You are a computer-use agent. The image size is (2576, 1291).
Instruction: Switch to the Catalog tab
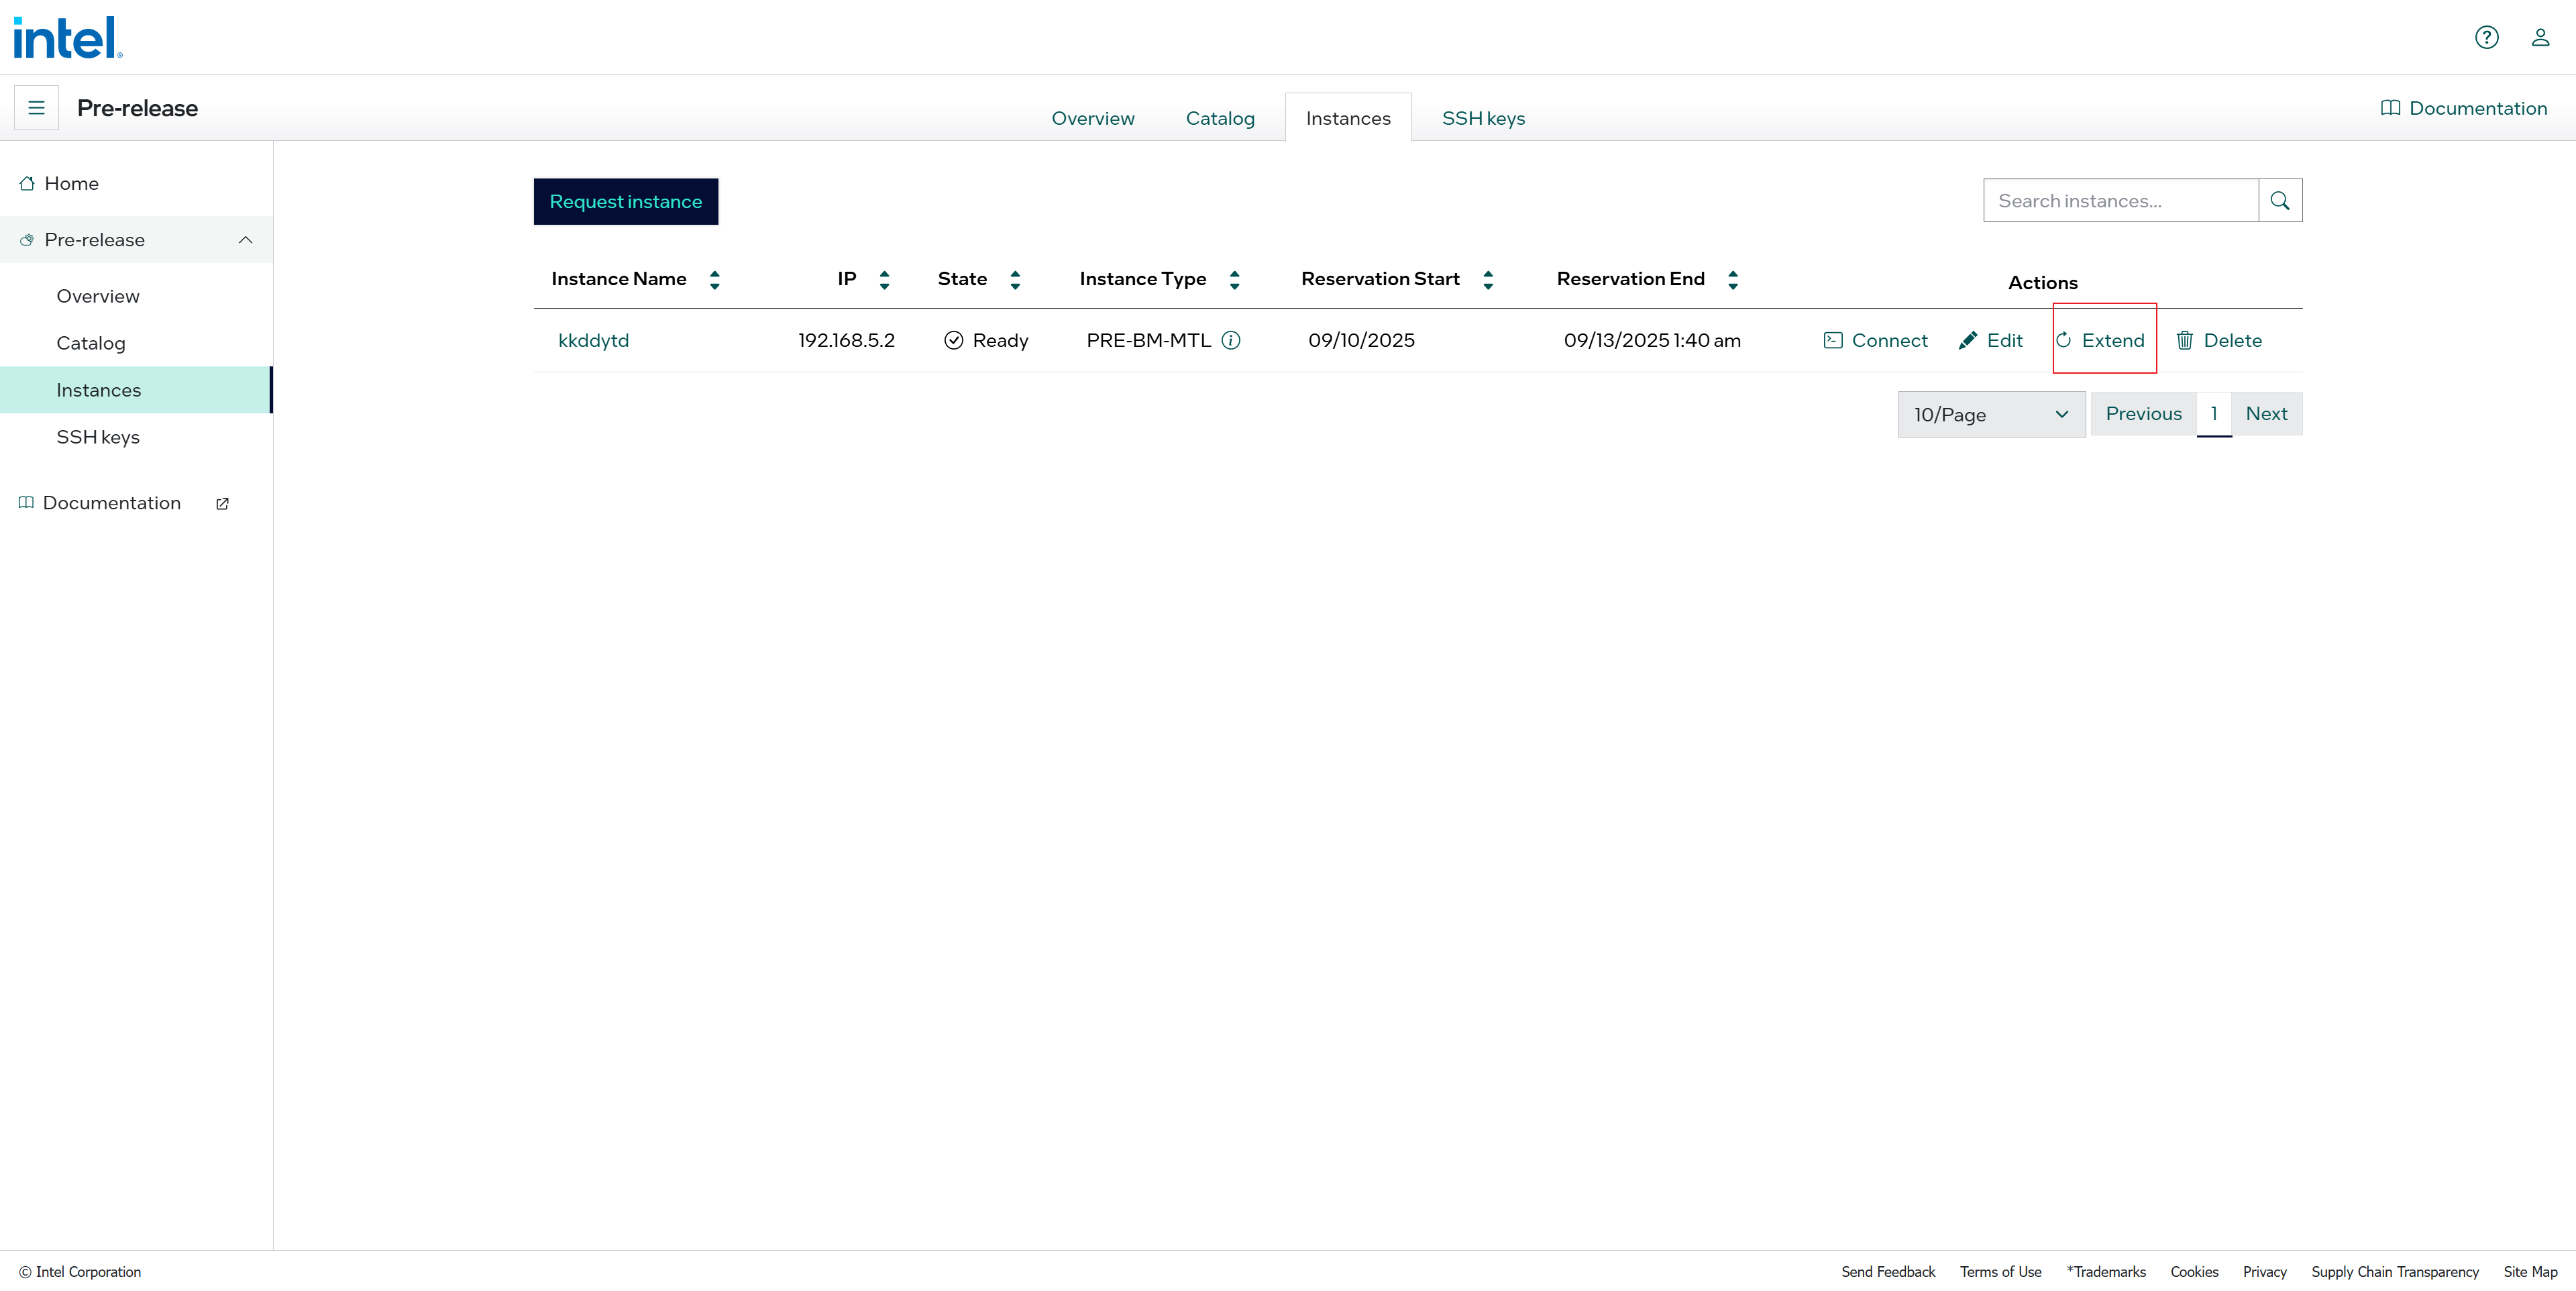[x=1220, y=118]
